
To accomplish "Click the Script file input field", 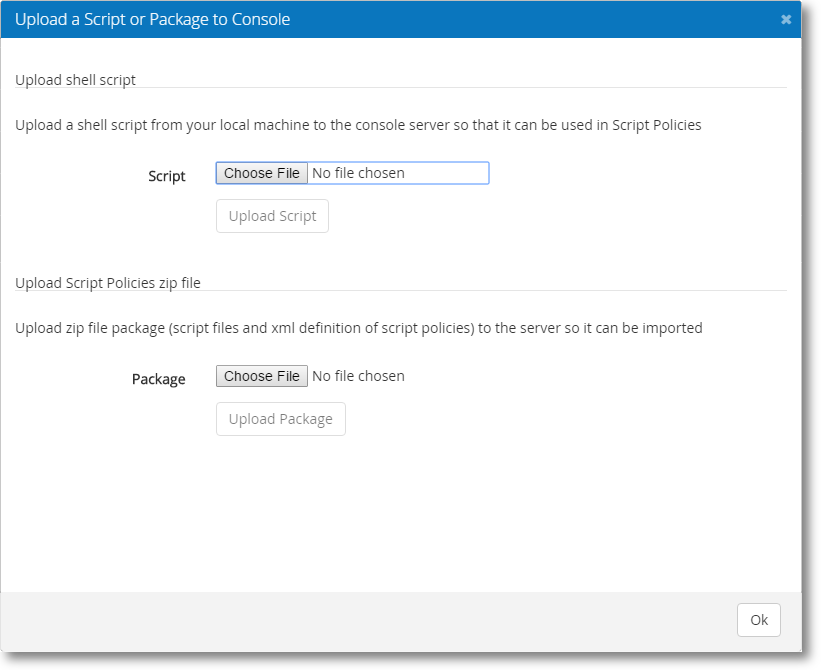I will 400,172.
